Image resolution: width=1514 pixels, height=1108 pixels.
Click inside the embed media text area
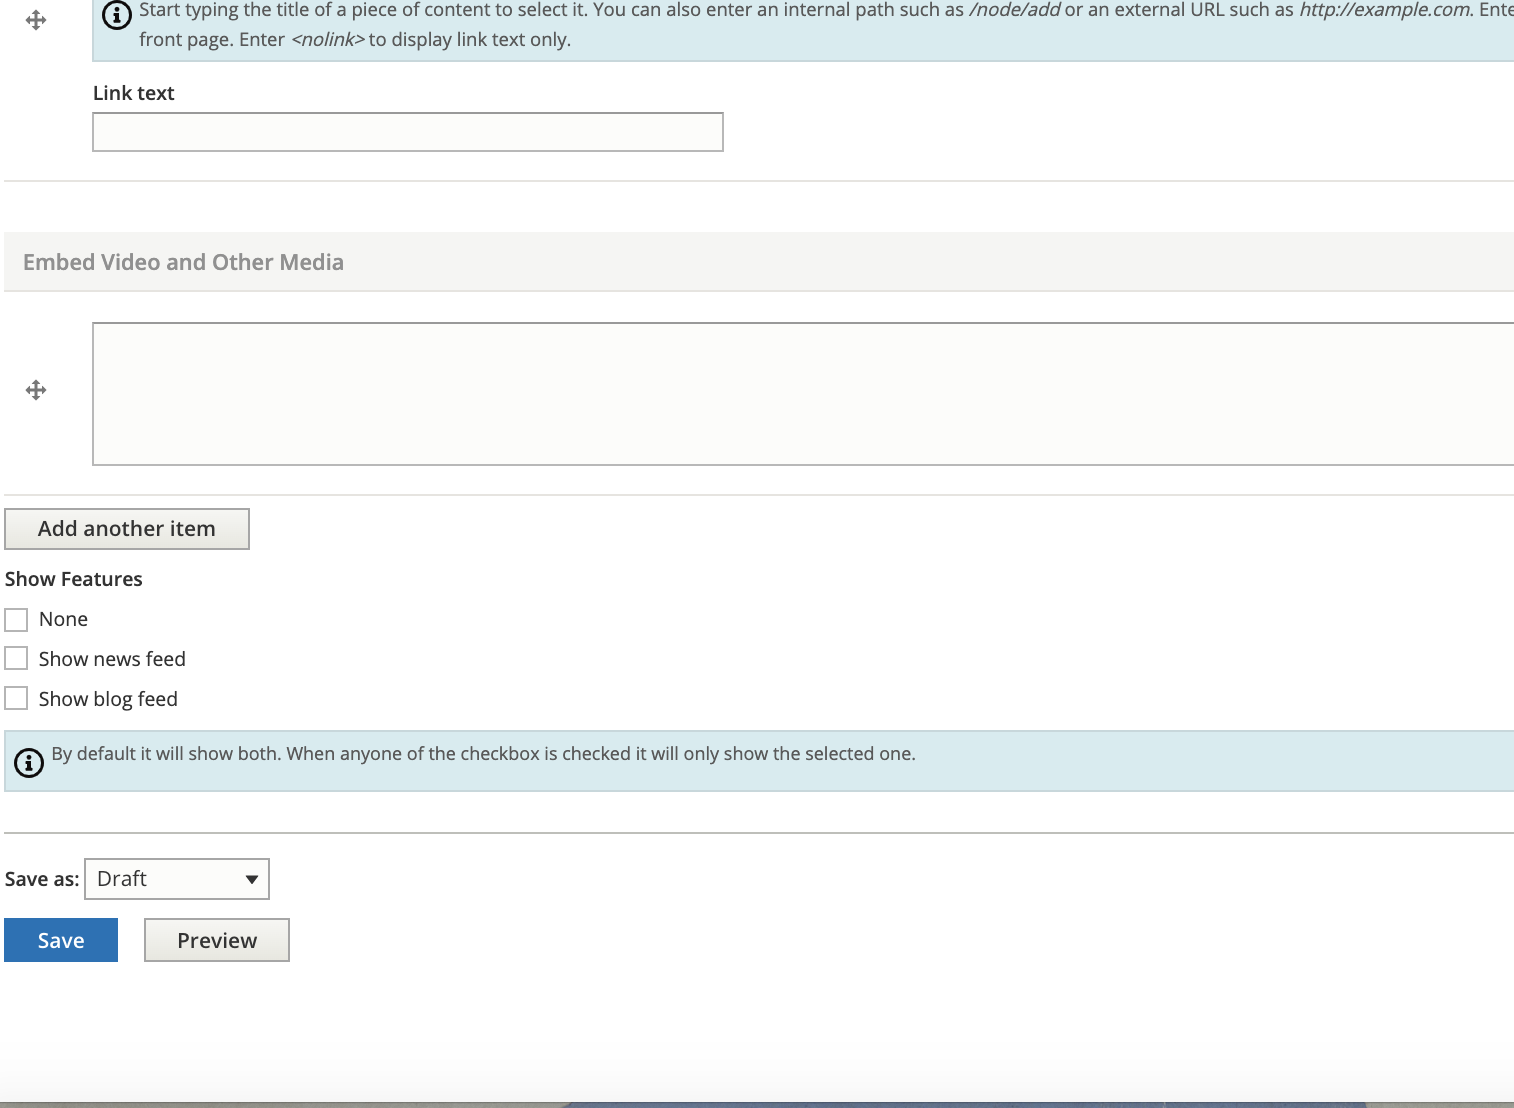[700, 393]
